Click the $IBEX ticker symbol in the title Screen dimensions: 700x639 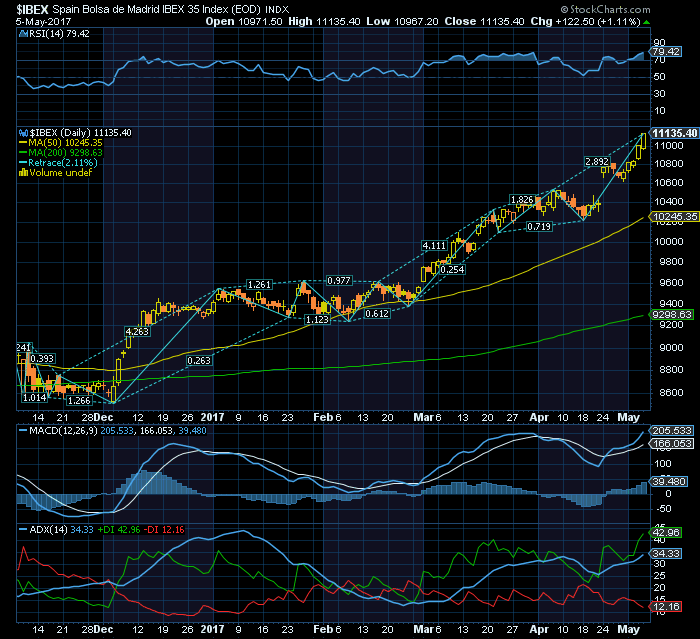tap(32, 9)
